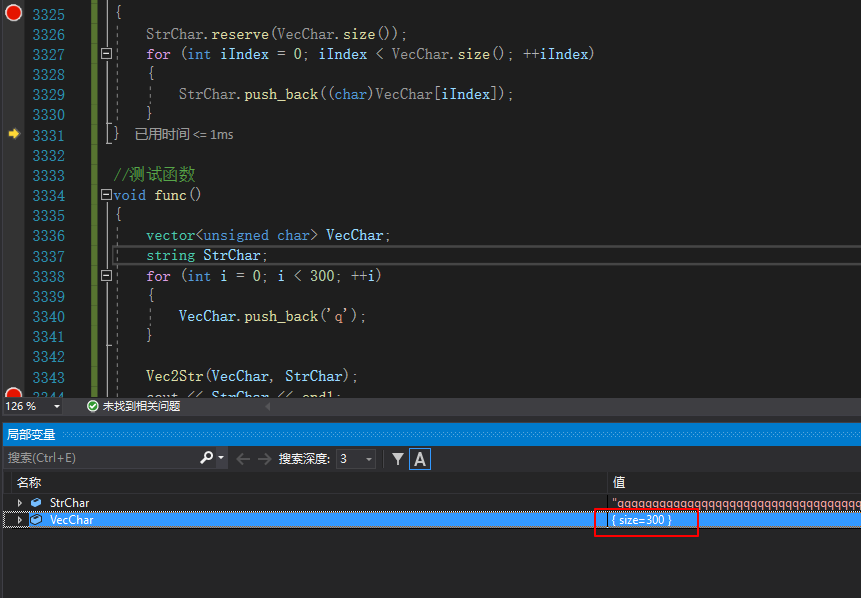Toggle the A text highlight button
This screenshot has width=861, height=598.
tap(420, 459)
